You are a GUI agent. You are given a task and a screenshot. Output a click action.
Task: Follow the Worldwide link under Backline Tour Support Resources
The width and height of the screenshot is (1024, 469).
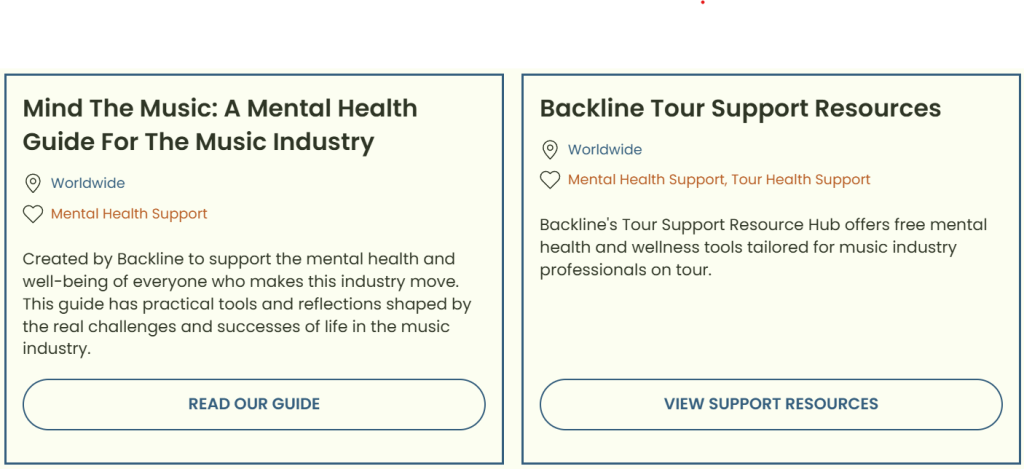tap(605, 150)
